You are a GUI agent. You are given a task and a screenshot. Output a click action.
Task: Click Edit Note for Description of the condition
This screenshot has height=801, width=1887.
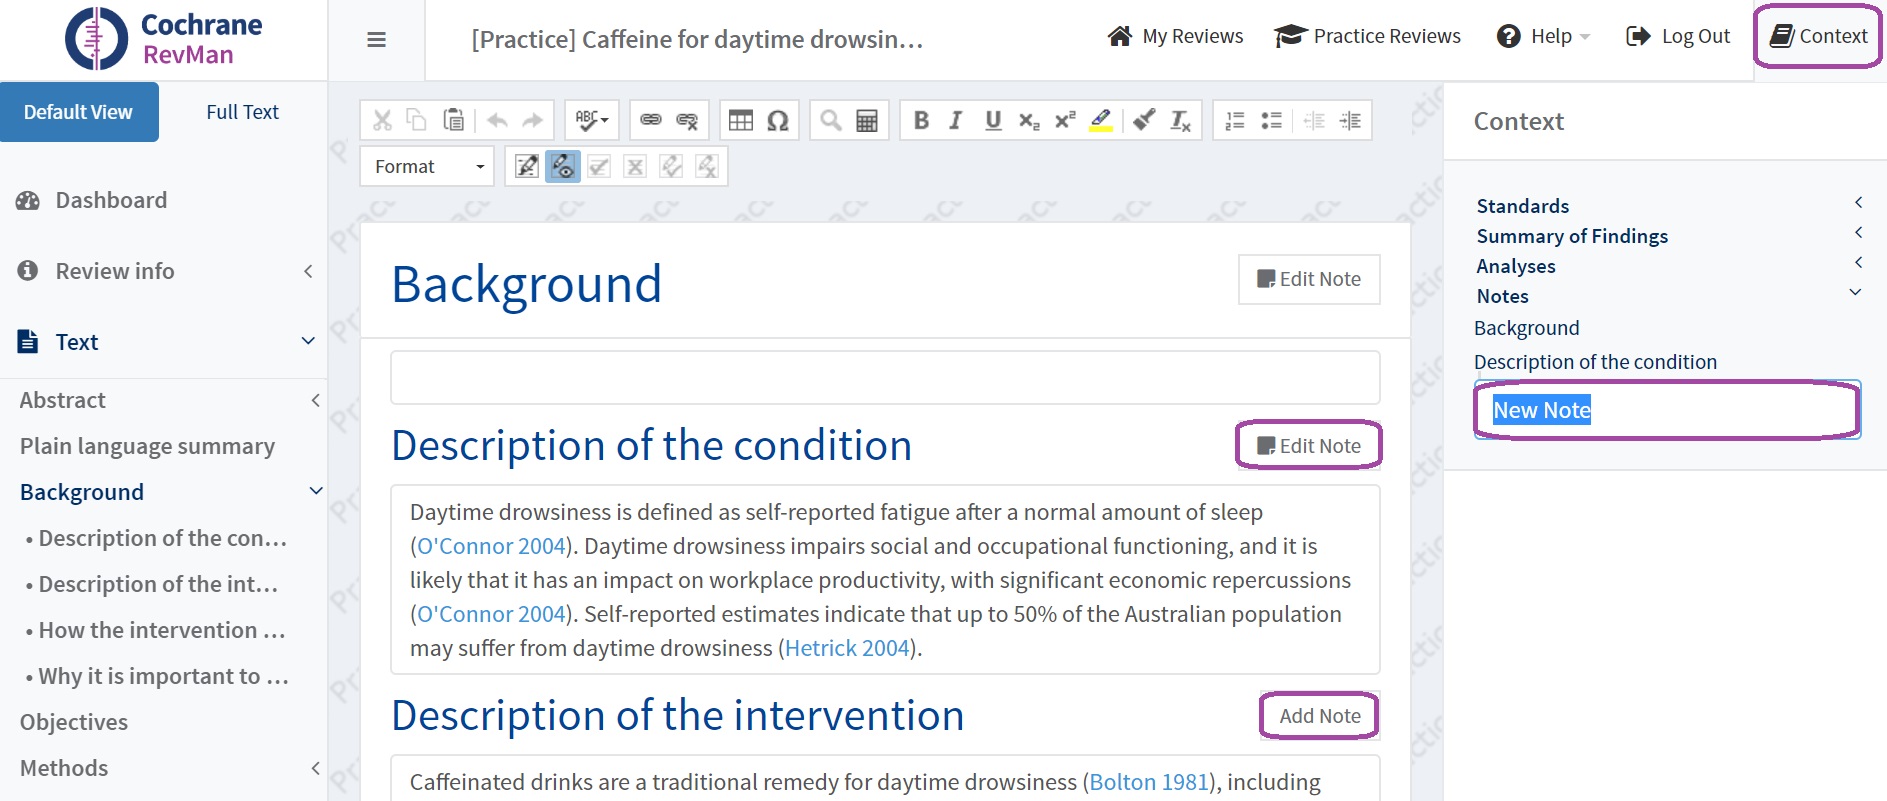pyautogui.click(x=1308, y=446)
